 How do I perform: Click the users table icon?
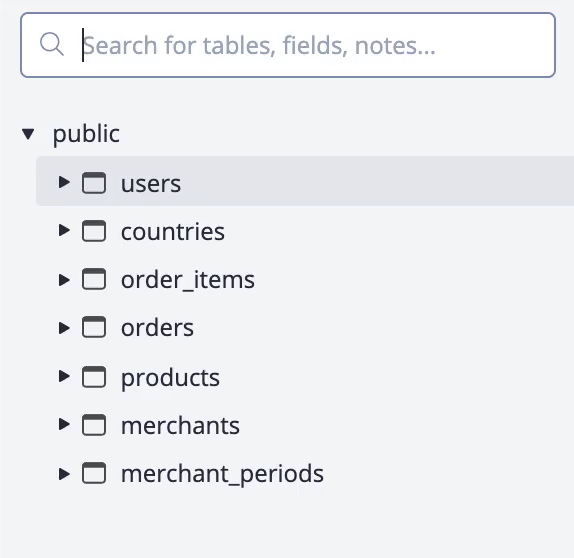click(x=94, y=182)
